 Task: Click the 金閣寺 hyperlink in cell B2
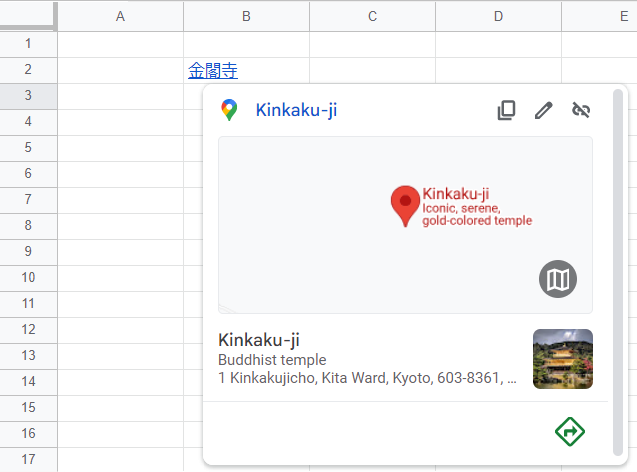[213, 71]
